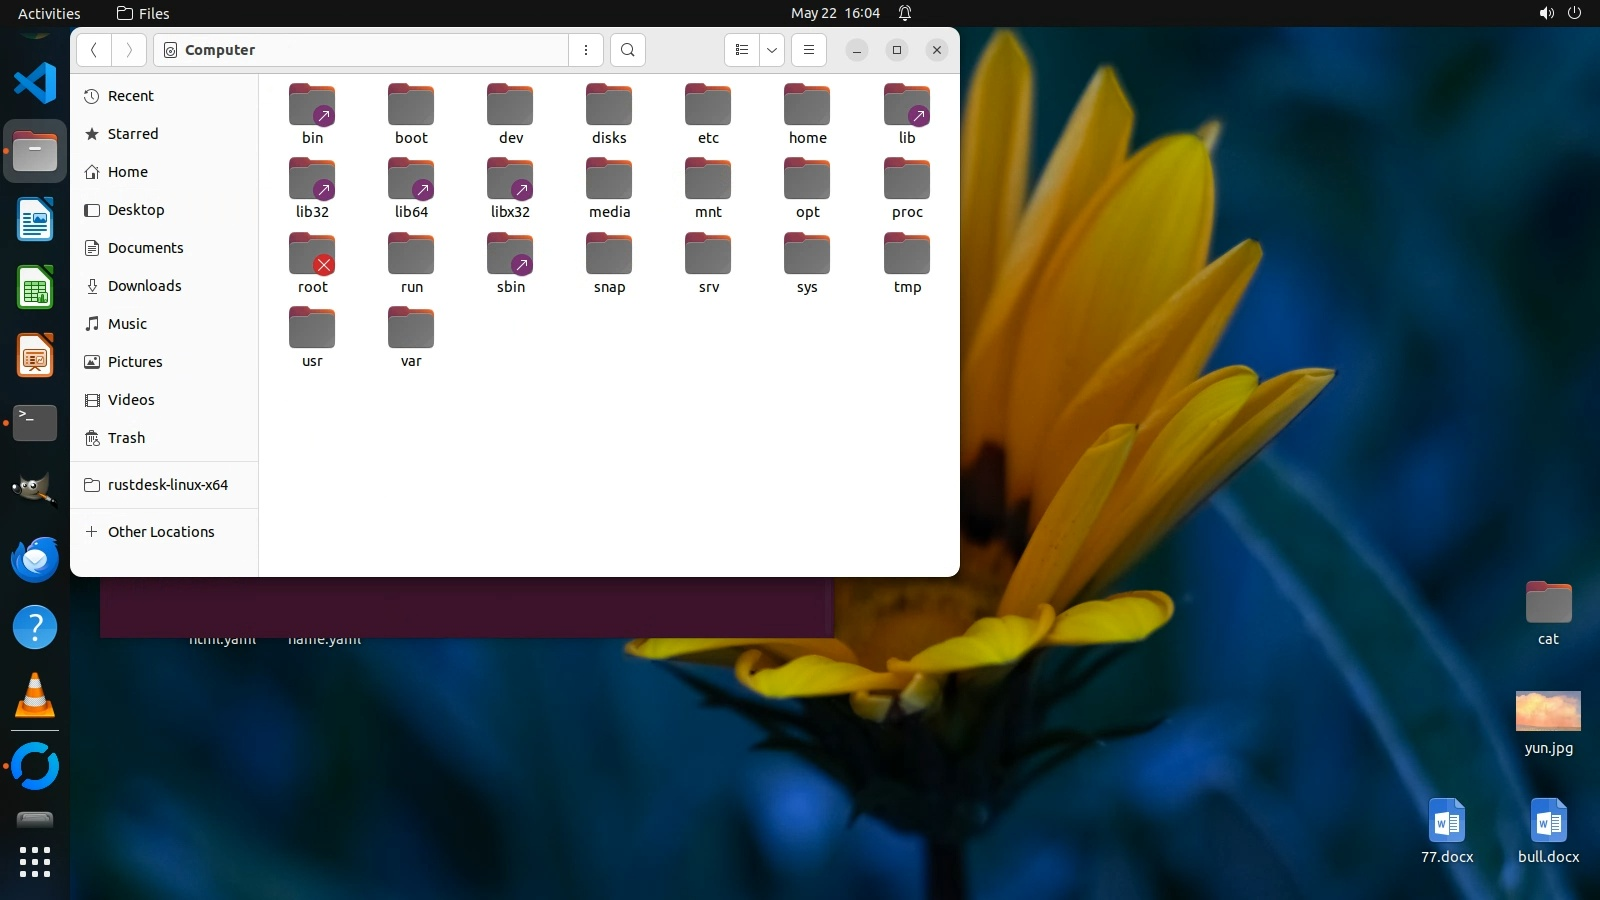Click Other Locations in sidebar
The height and width of the screenshot is (900, 1600).
tap(160, 532)
